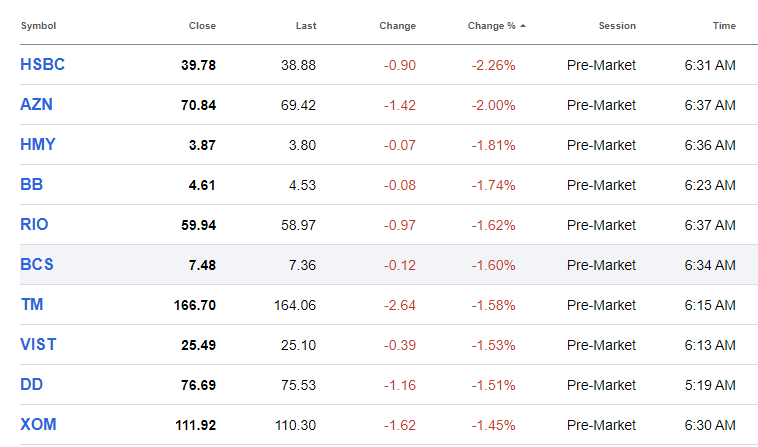Sort by Change column header
Screen dimensions: 758x447
[x=397, y=25]
